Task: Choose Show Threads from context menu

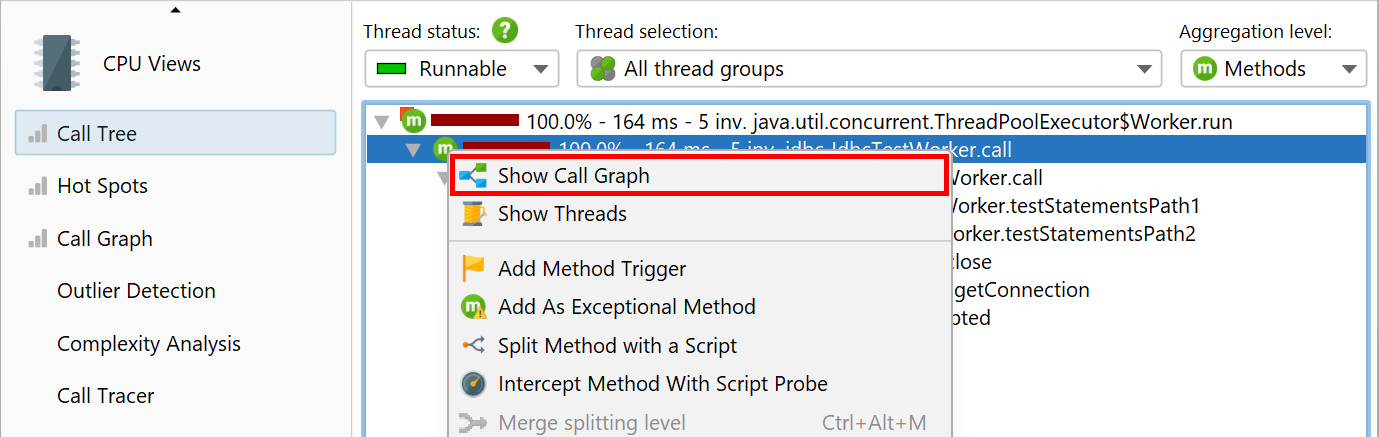Action: click(562, 214)
